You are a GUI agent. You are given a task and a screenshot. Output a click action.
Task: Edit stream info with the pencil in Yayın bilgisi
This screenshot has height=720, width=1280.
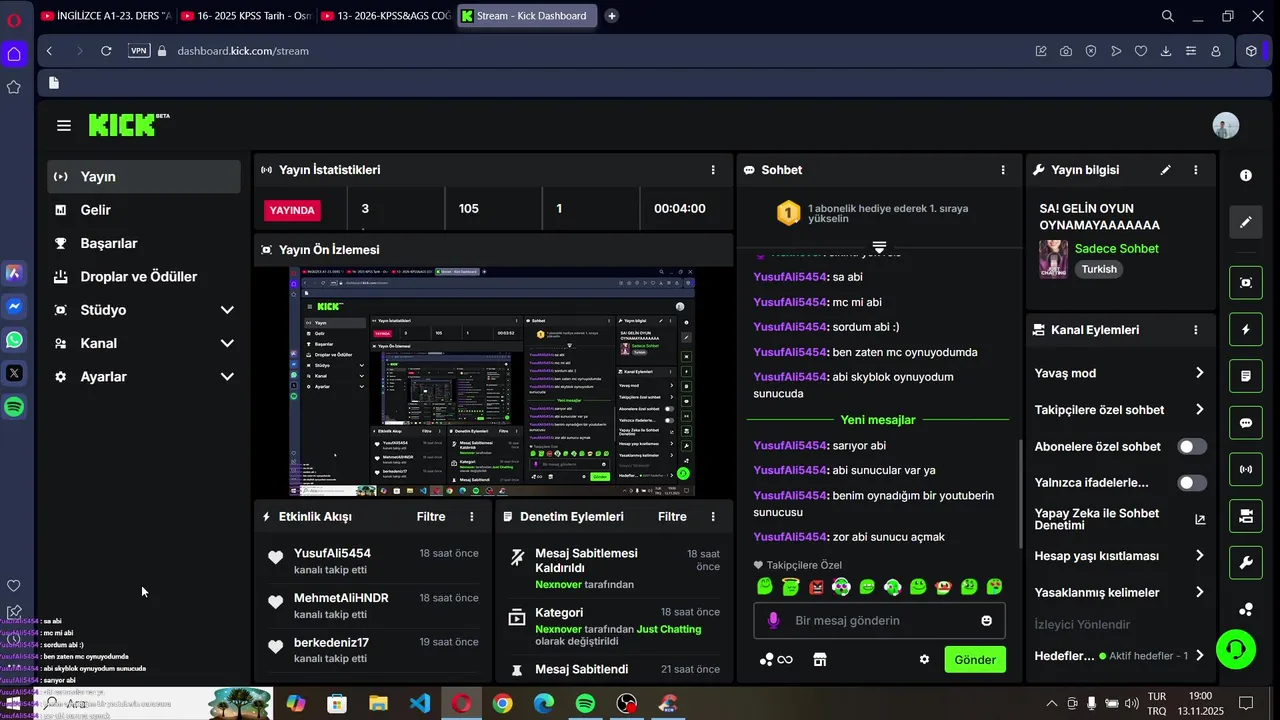coord(1165,170)
